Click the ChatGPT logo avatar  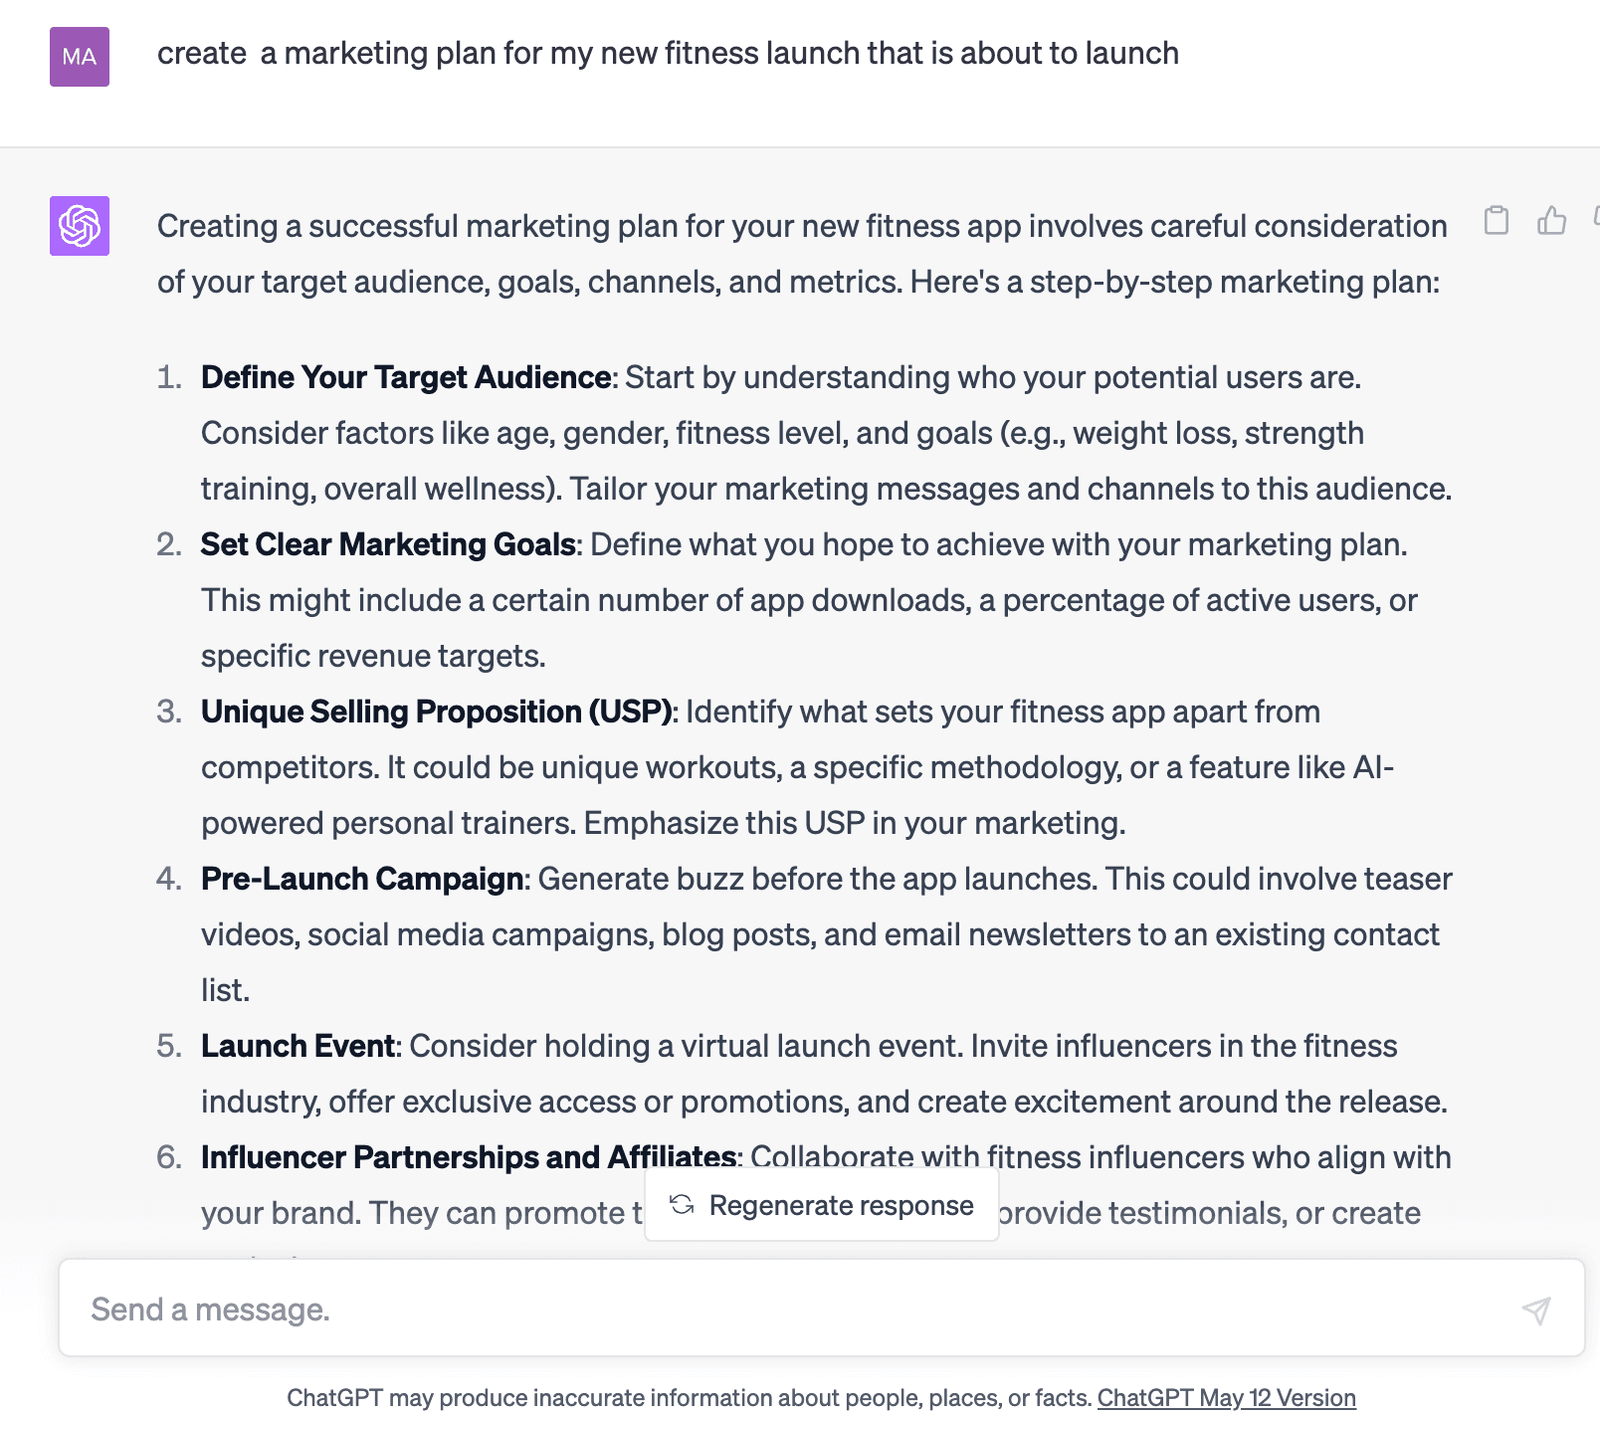point(80,226)
